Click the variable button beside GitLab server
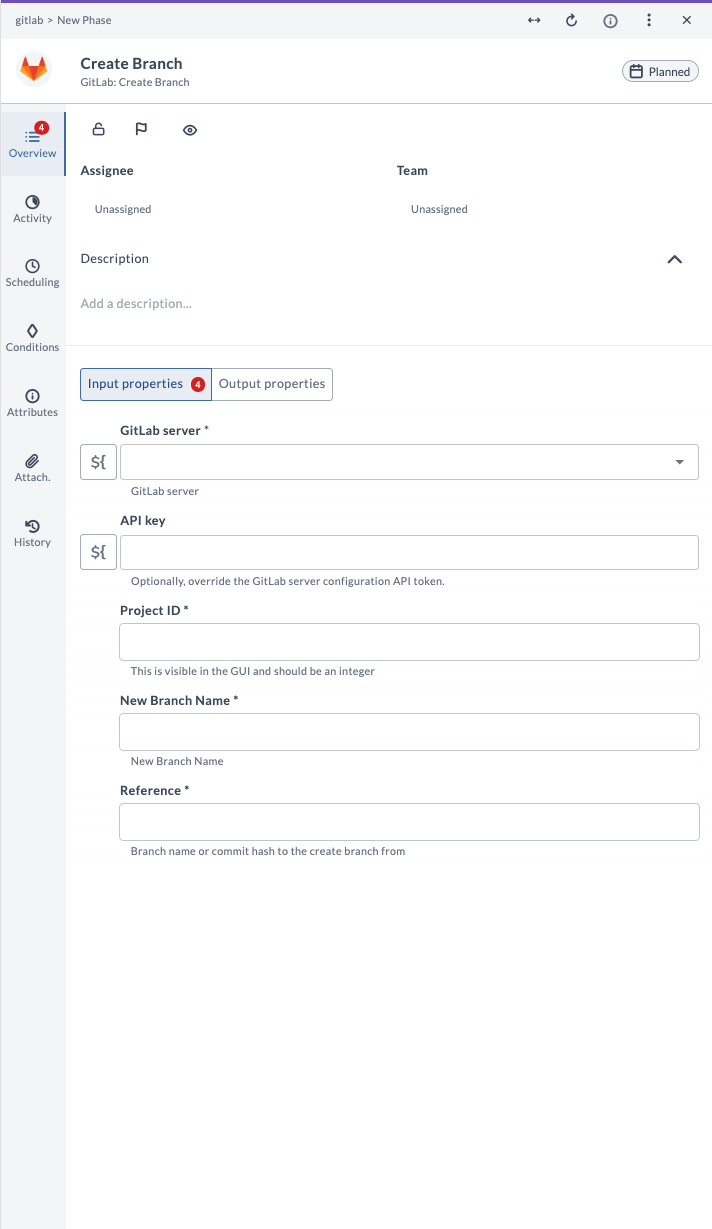 tap(98, 462)
